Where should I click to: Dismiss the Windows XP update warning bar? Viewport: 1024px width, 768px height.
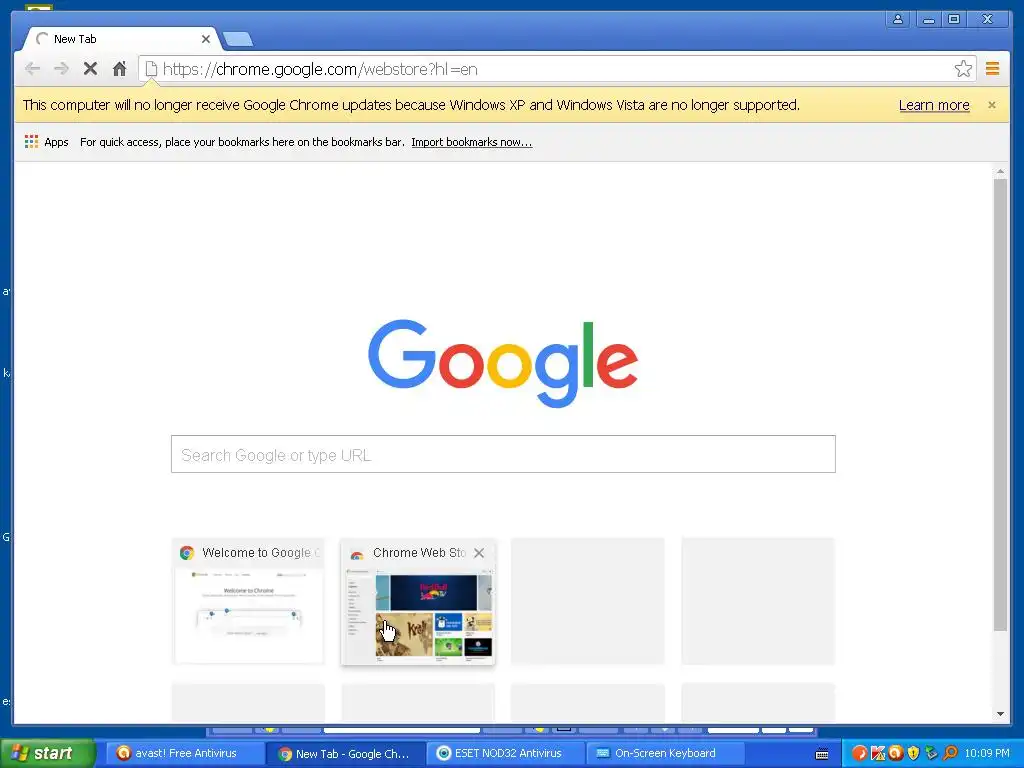click(x=992, y=105)
